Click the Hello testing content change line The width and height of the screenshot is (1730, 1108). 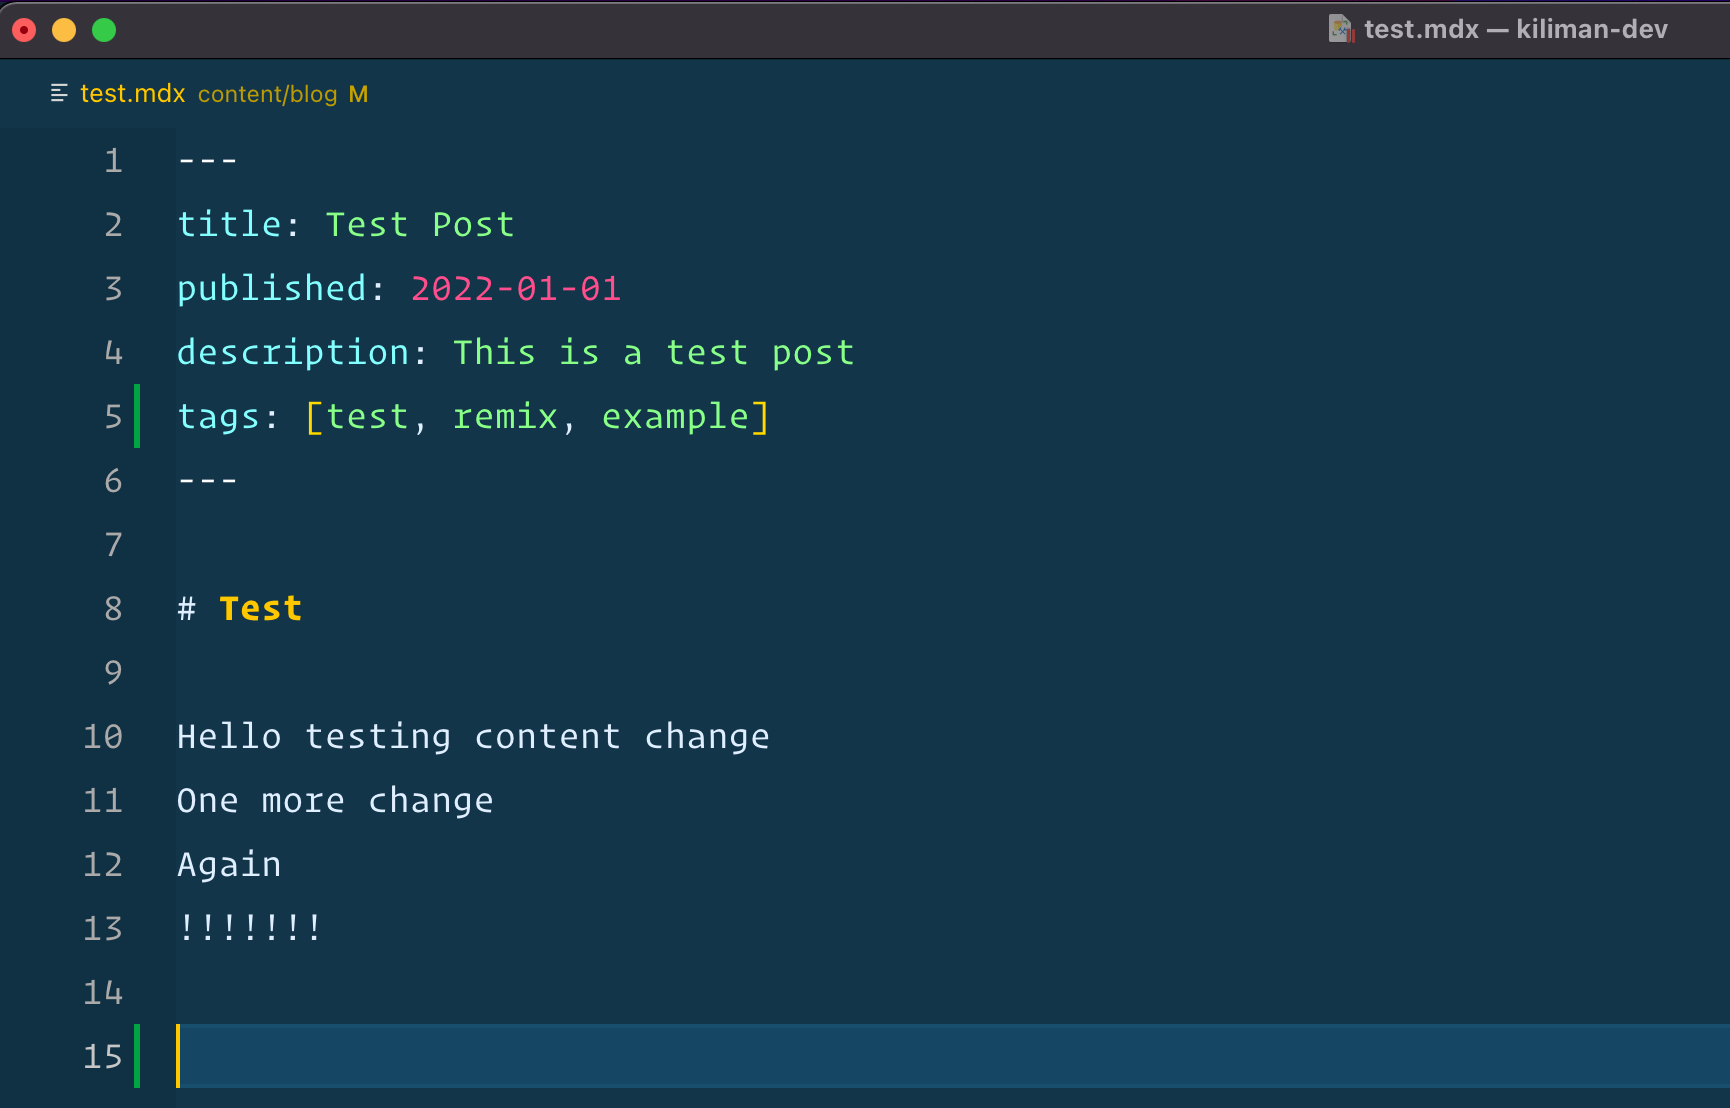tap(473, 736)
